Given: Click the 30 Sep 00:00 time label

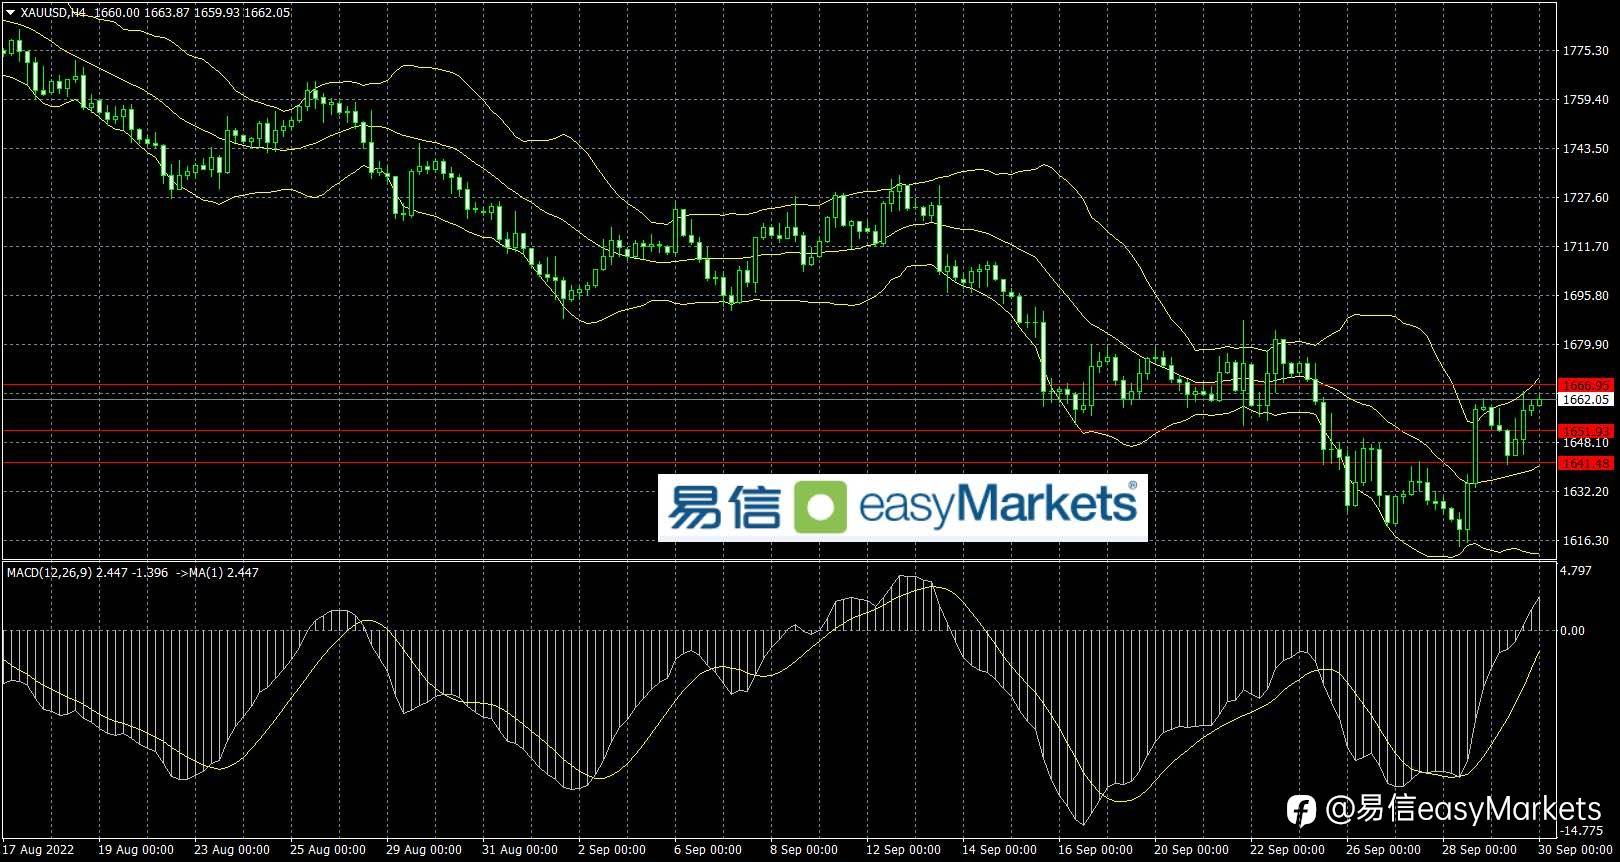Looking at the screenshot, I should [x=1576, y=850].
